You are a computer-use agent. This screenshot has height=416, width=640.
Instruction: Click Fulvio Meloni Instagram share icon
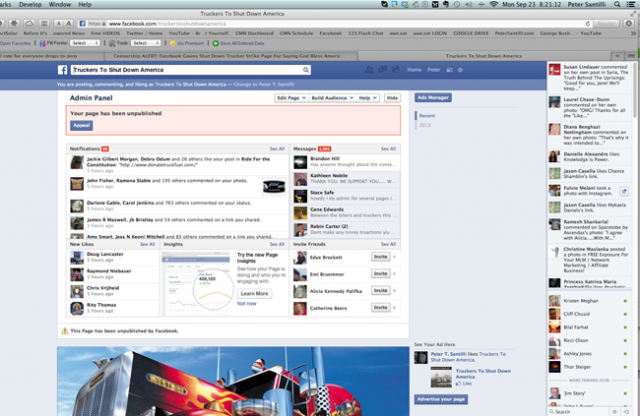pos(624,191)
